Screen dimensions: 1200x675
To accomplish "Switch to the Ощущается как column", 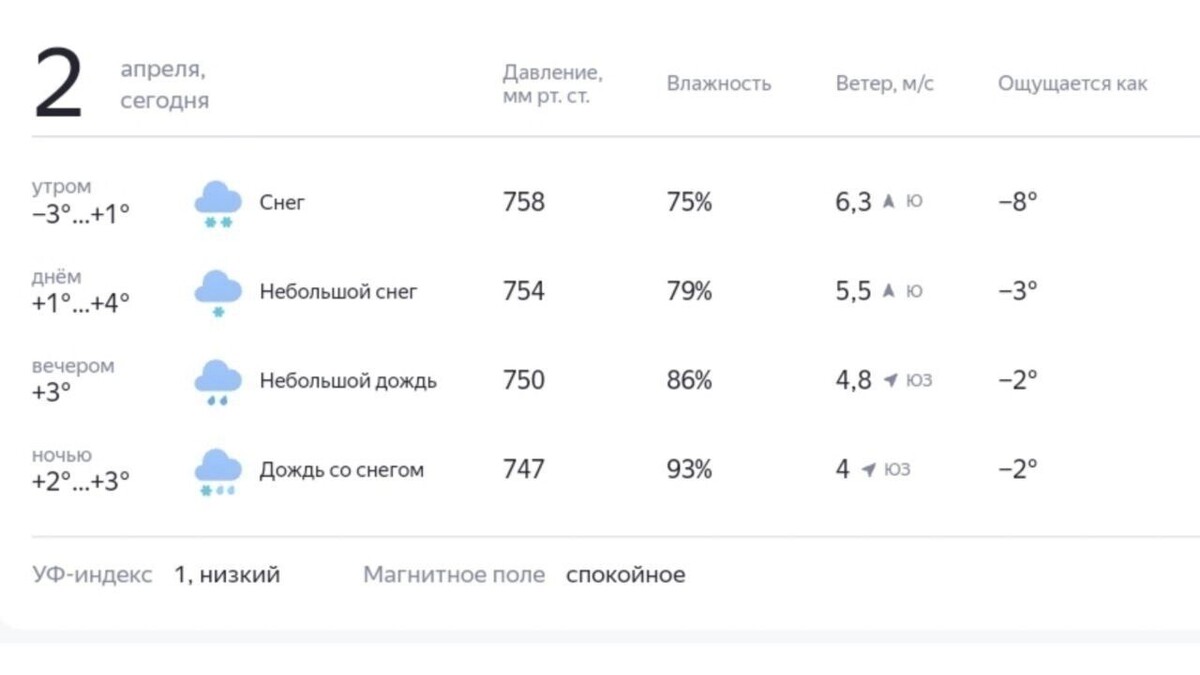I will click(1073, 83).
